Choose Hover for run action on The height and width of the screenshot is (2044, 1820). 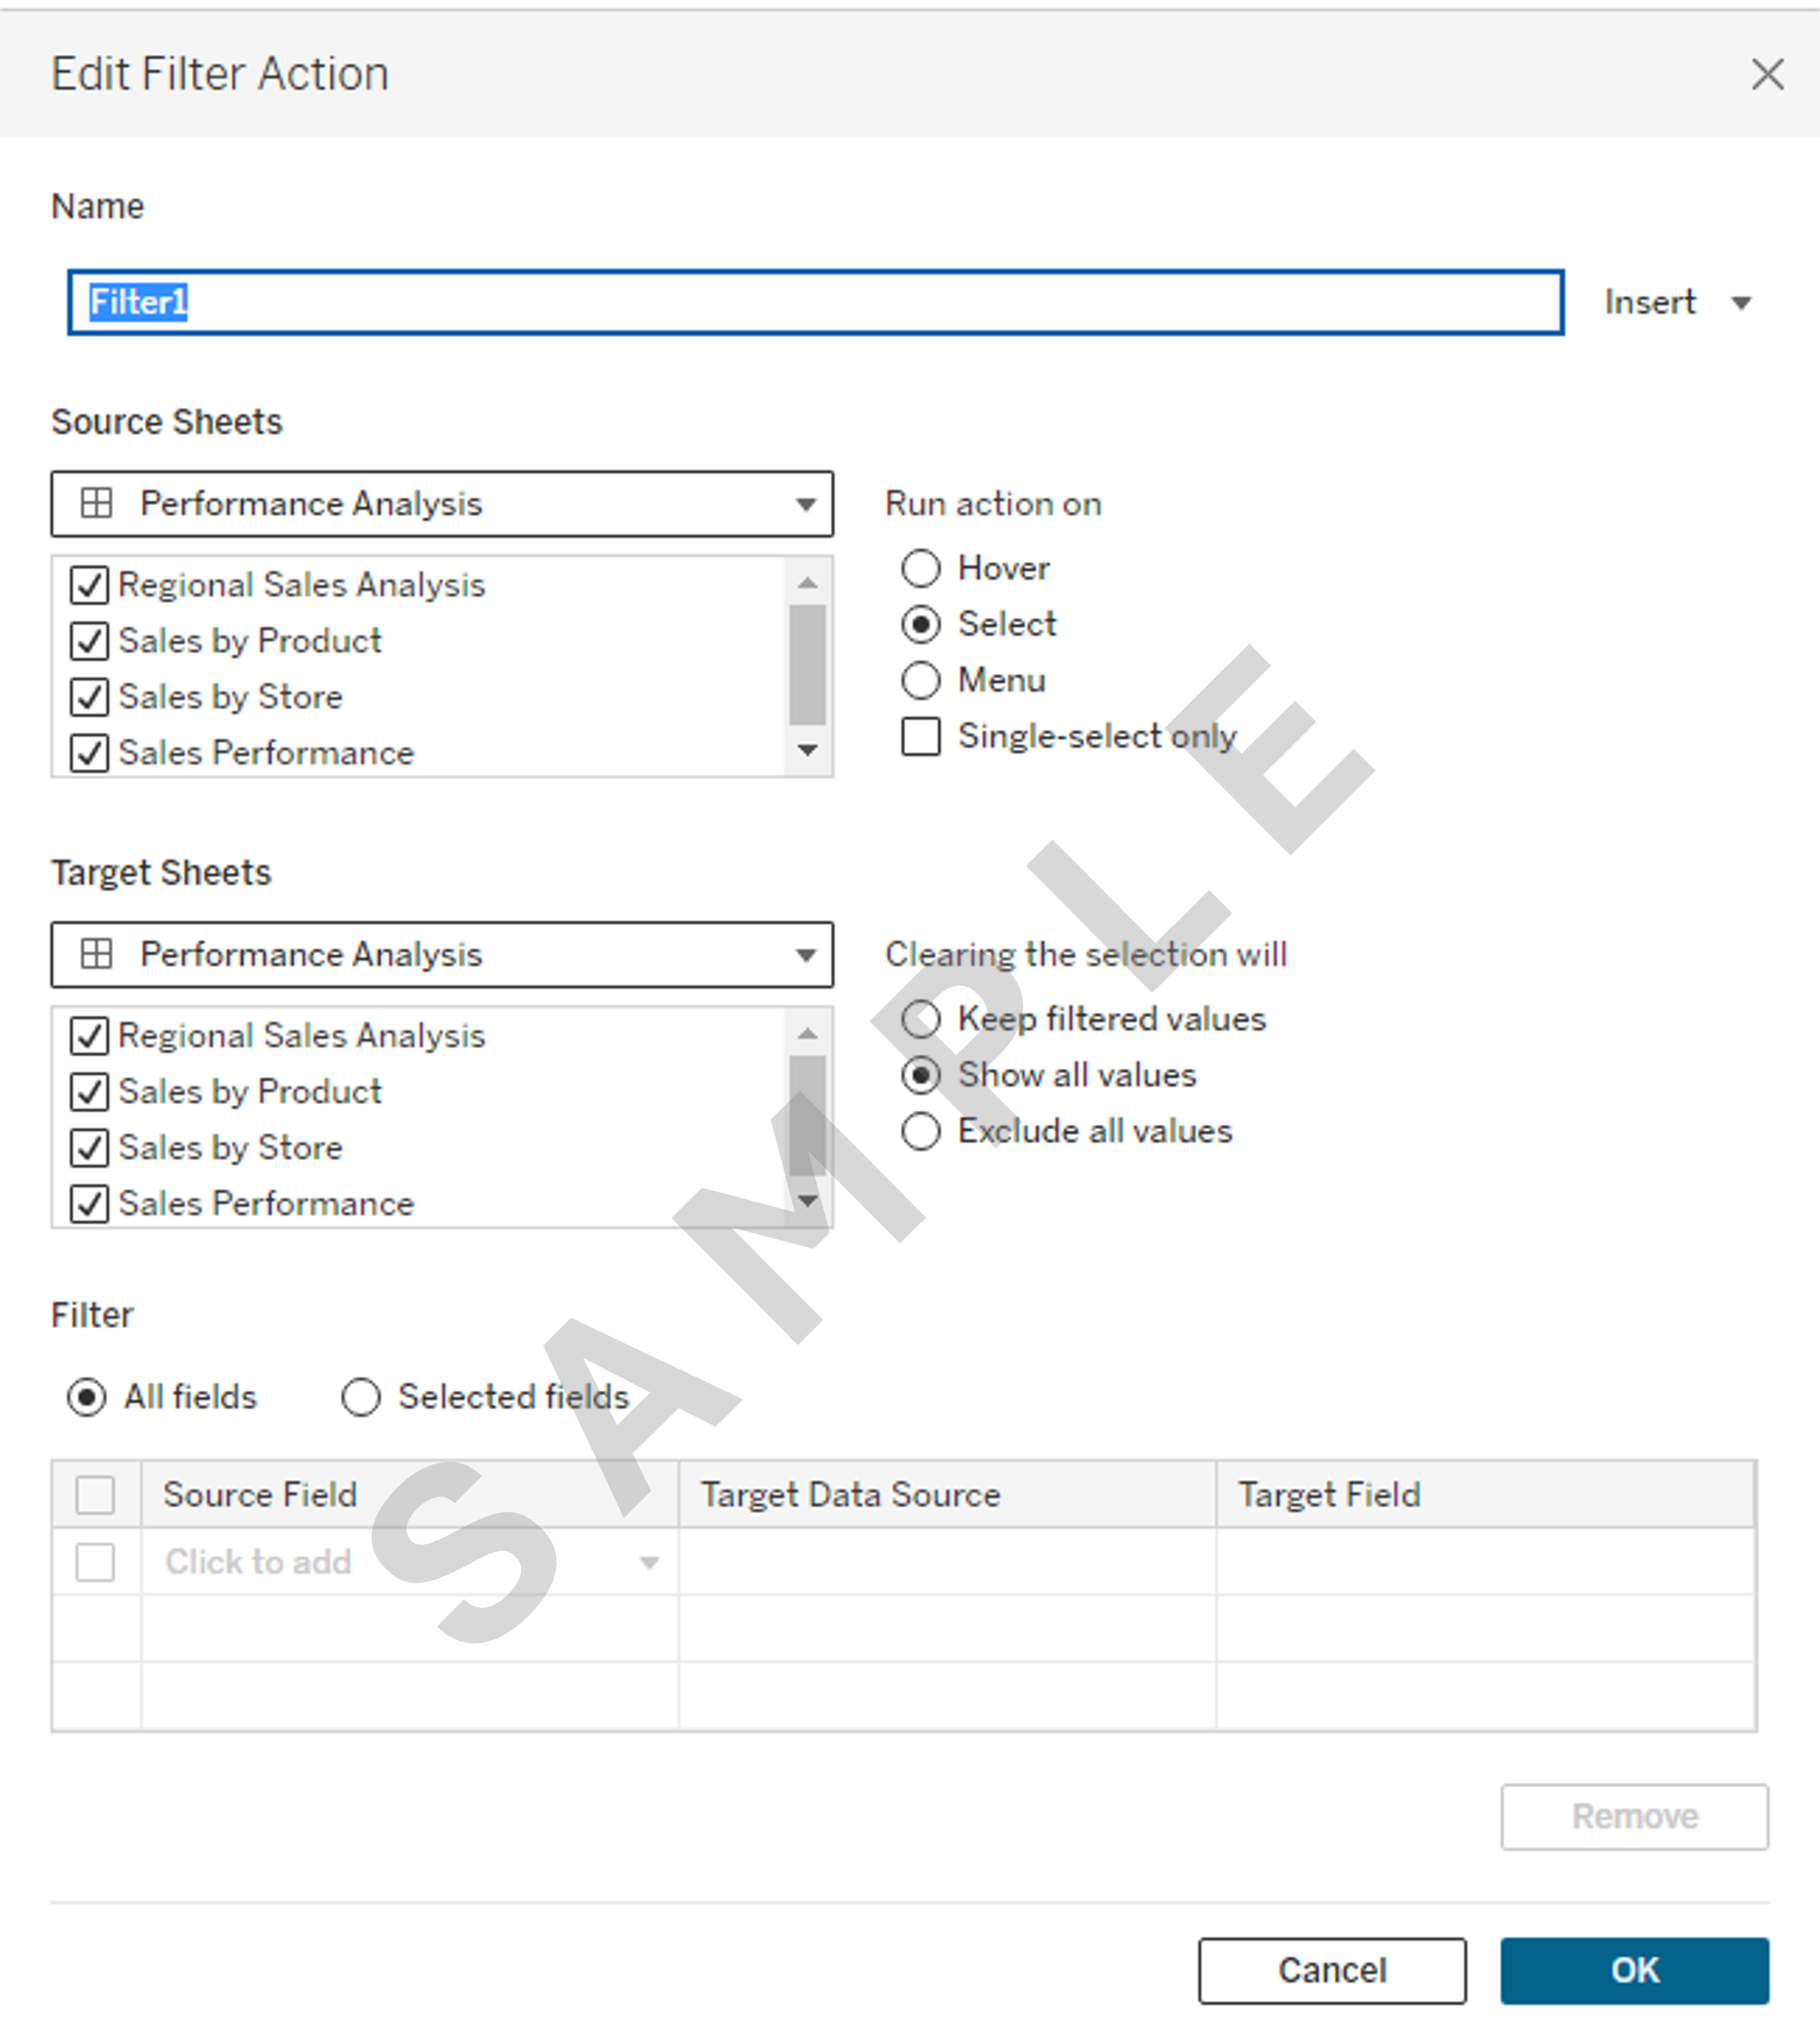point(921,569)
